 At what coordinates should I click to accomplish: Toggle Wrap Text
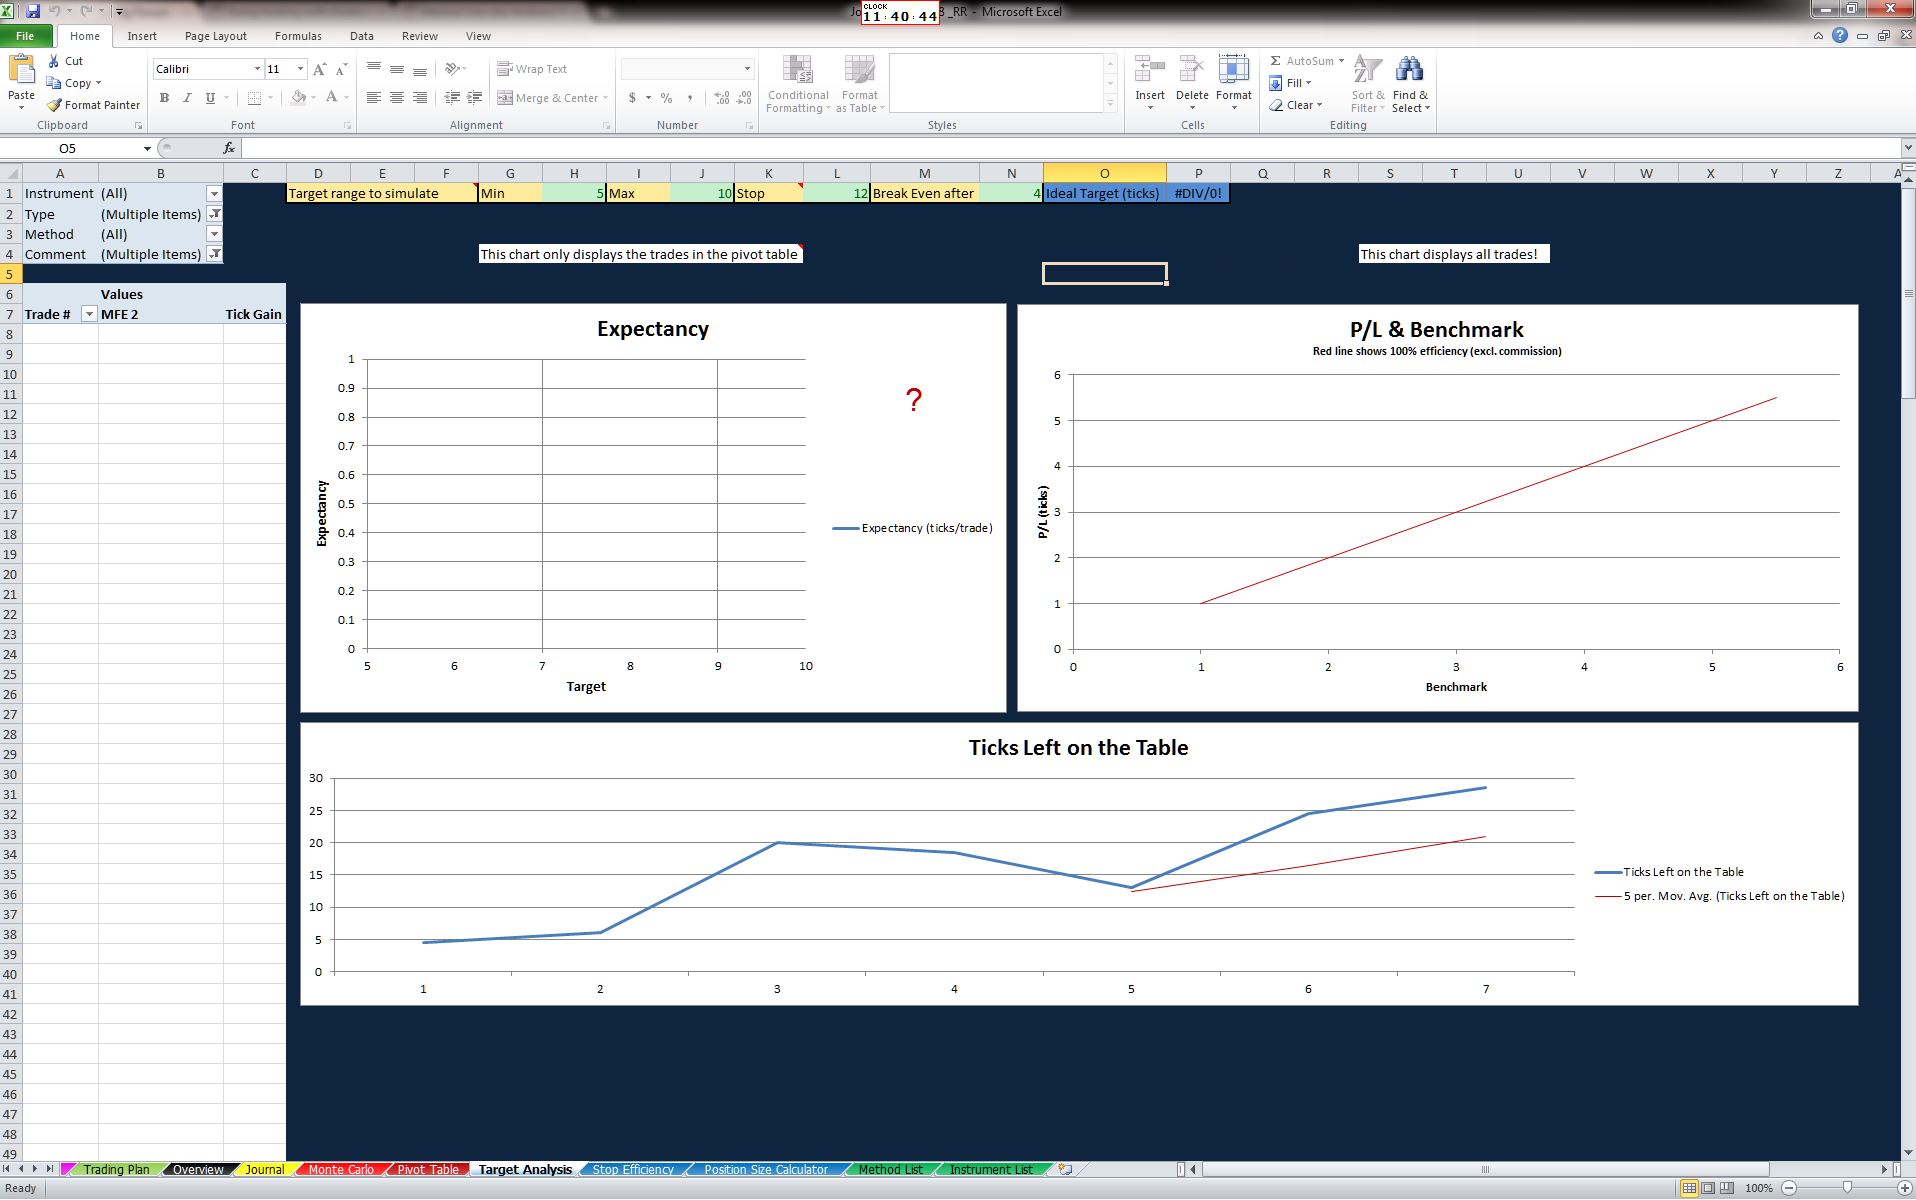(x=532, y=69)
